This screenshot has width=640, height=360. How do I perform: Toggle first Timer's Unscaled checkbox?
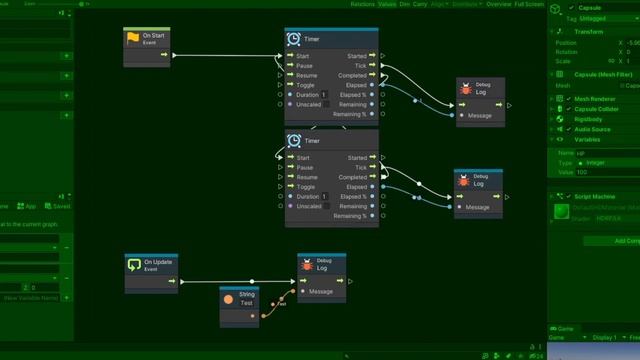326,104
